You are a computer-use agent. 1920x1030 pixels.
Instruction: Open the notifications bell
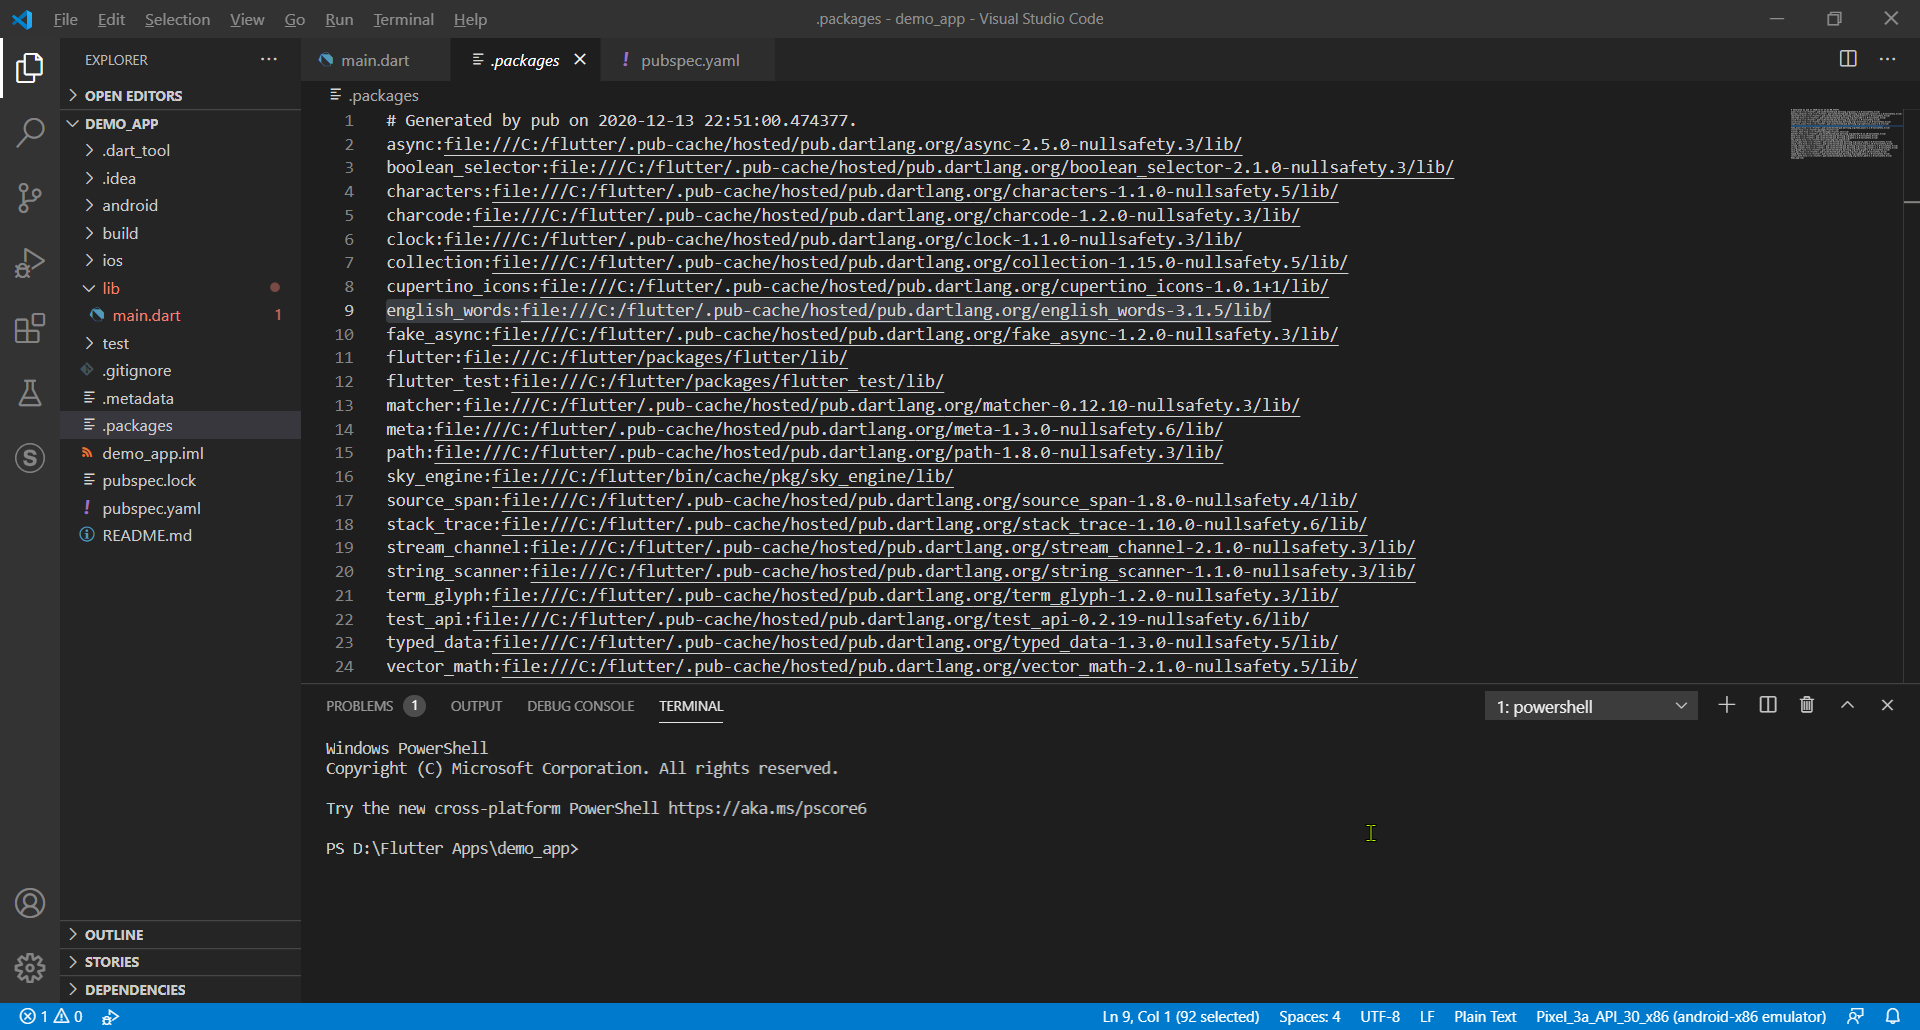[1893, 1016]
